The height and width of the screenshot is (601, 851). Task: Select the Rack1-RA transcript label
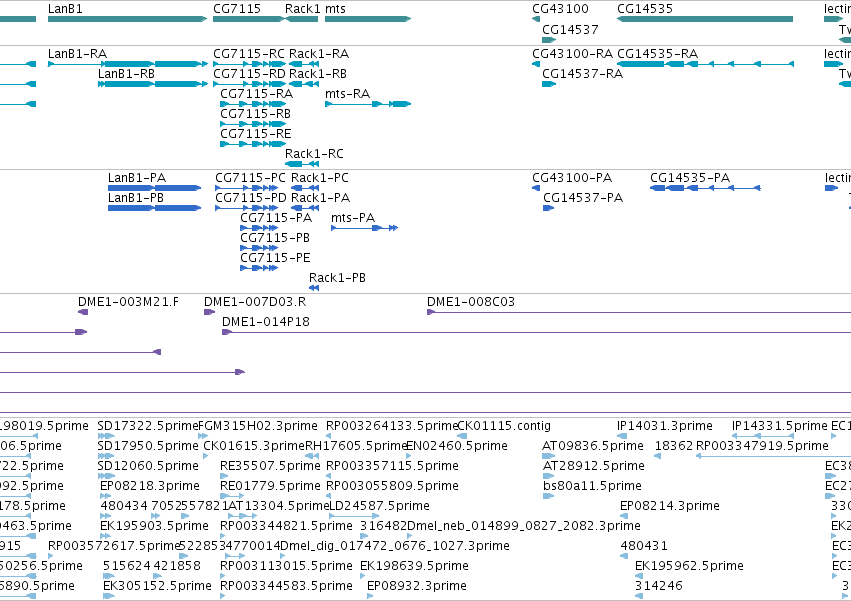tap(319, 54)
